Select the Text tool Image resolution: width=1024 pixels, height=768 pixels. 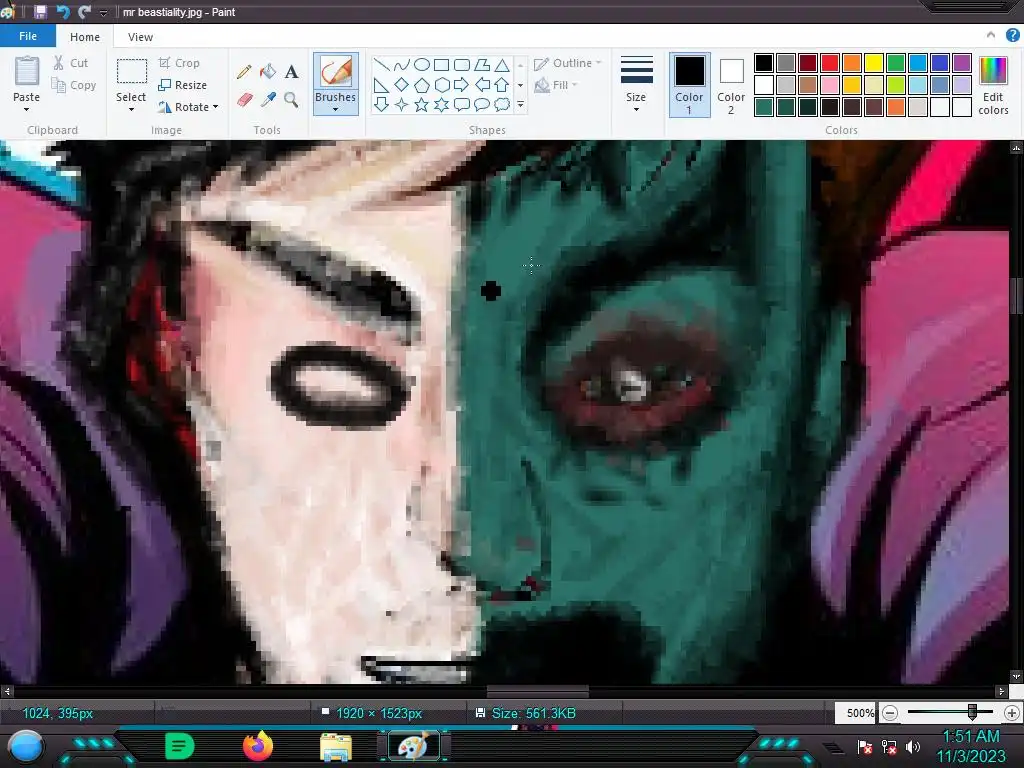click(x=291, y=71)
